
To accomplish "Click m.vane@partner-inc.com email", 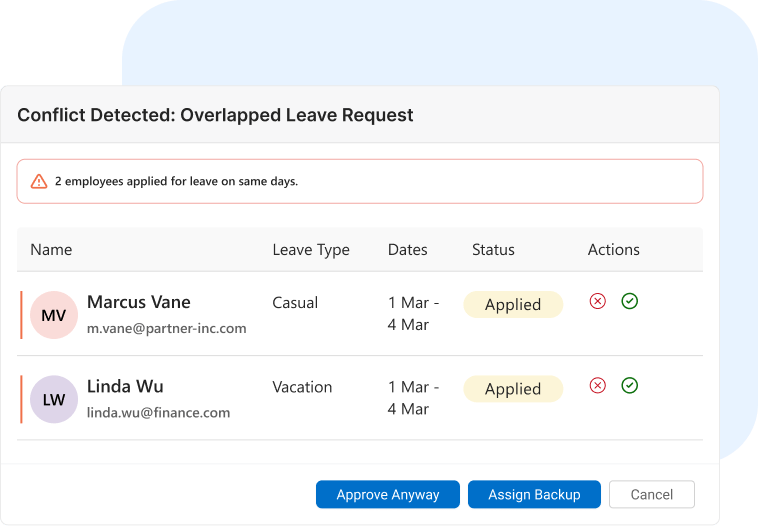I will point(166,328).
